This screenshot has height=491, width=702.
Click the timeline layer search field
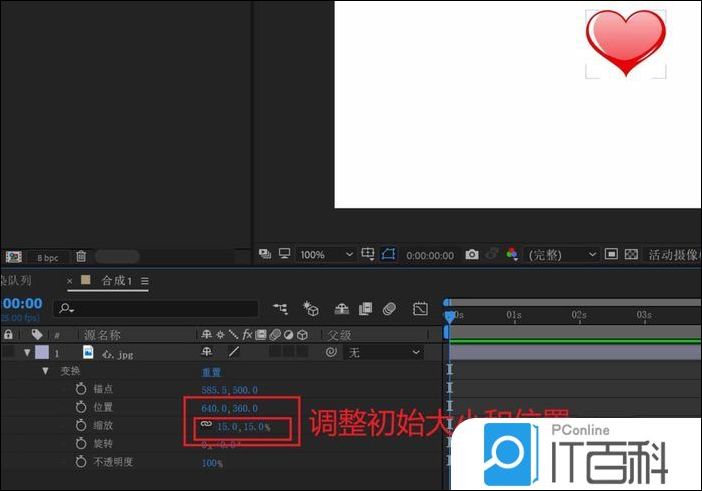pyautogui.click(x=160, y=309)
